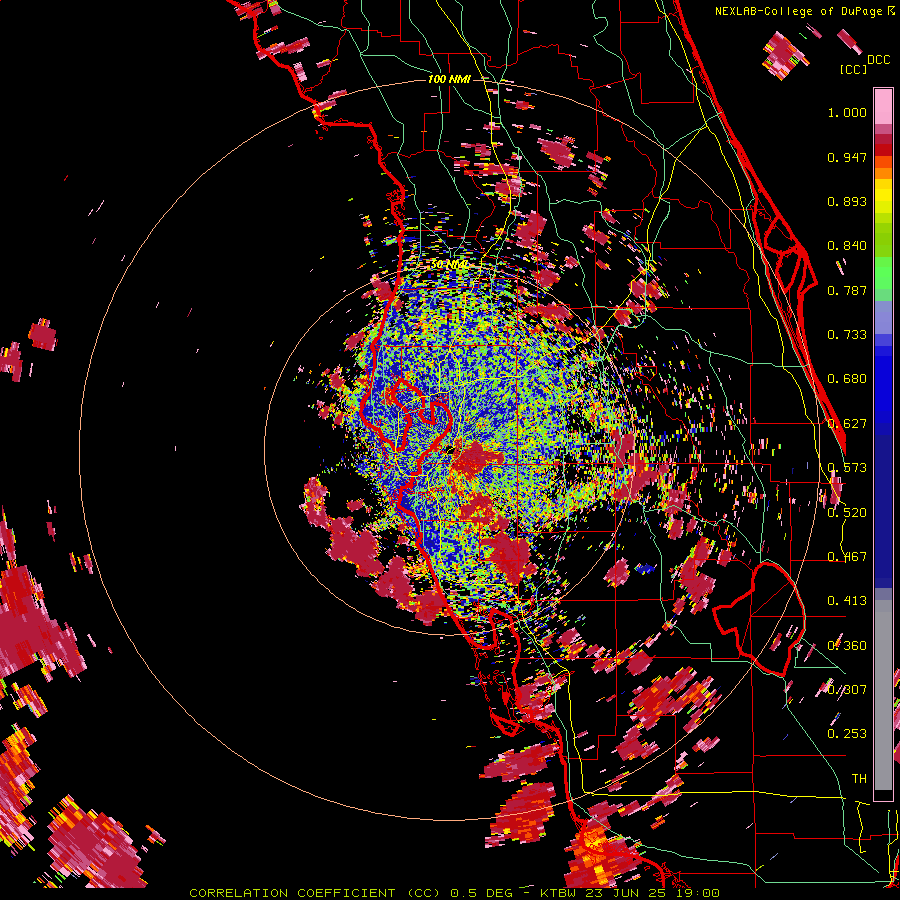Viewport: 900px width, 900px height.
Task: Click the 0.520 legend value
Action: [x=847, y=512]
